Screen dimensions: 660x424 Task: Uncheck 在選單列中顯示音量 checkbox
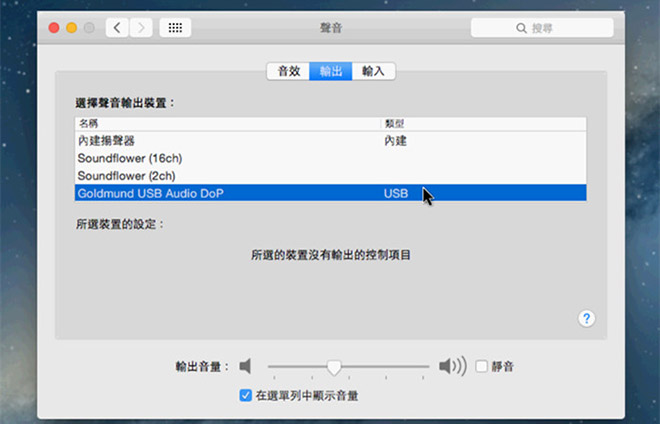pos(245,395)
